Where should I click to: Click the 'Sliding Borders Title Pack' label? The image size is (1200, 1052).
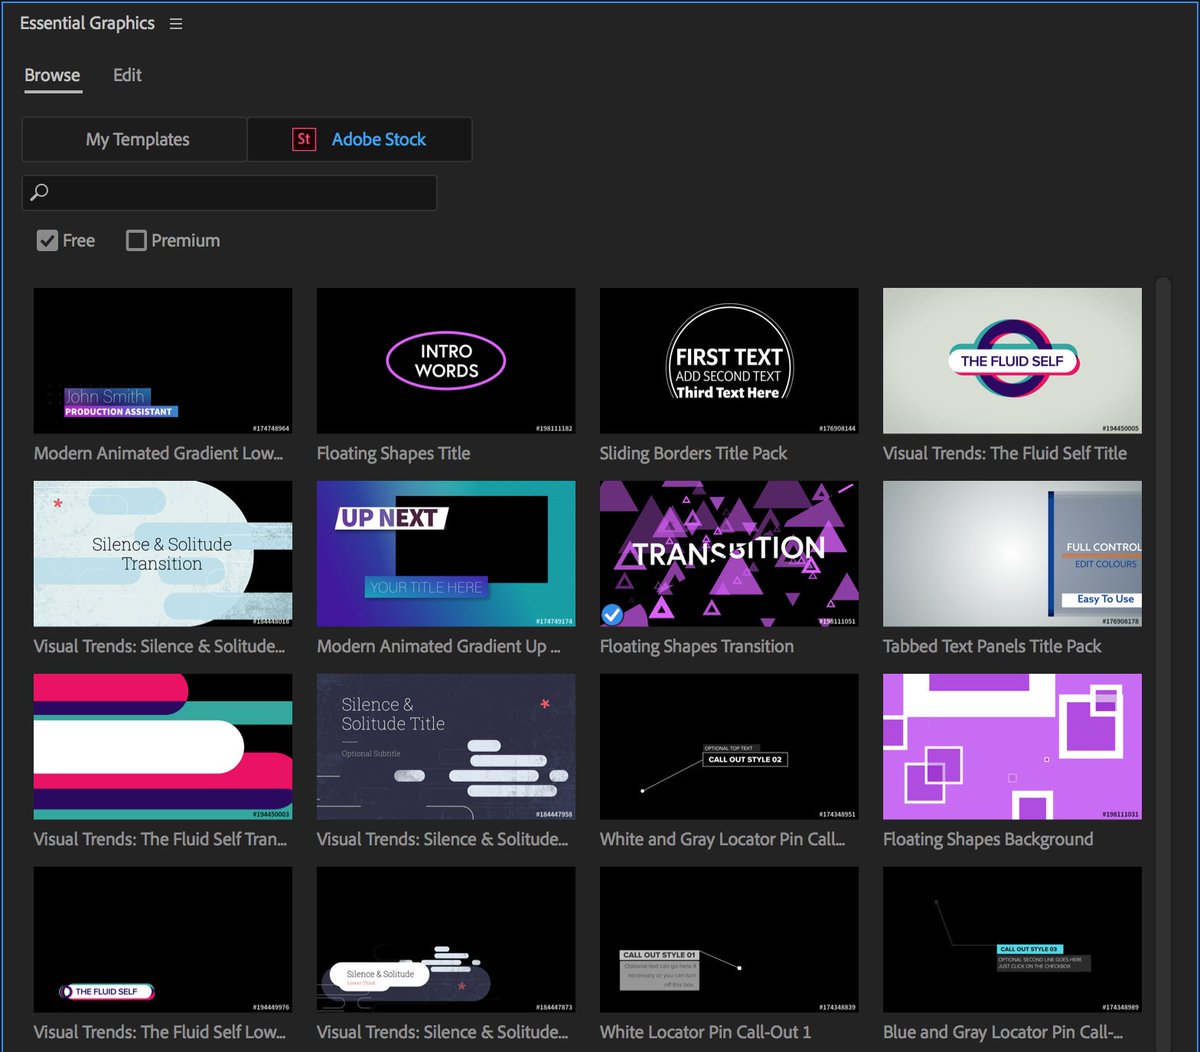[x=693, y=453]
